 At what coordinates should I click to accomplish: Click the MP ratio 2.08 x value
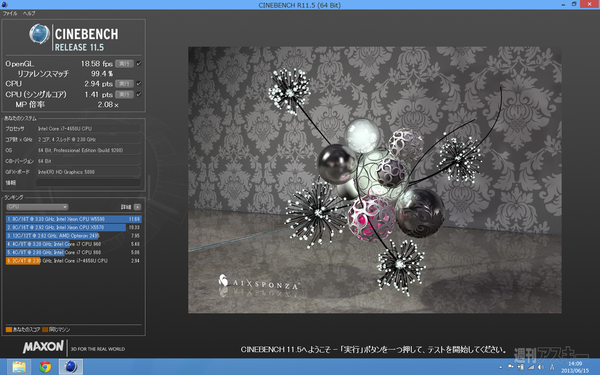[x=108, y=104]
